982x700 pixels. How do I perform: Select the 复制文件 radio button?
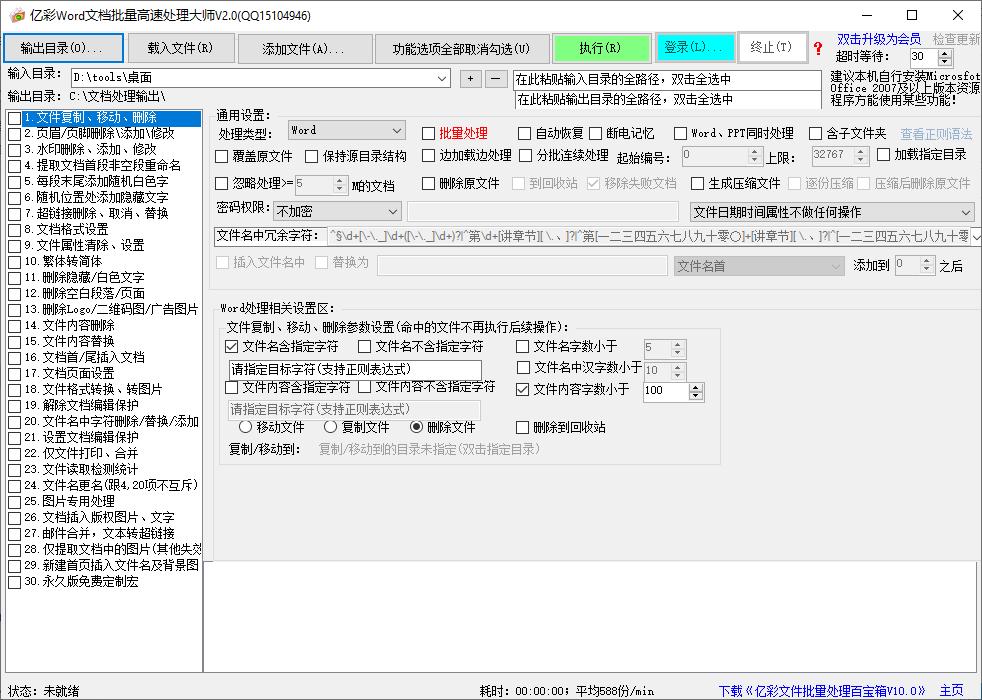pos(331,427)
